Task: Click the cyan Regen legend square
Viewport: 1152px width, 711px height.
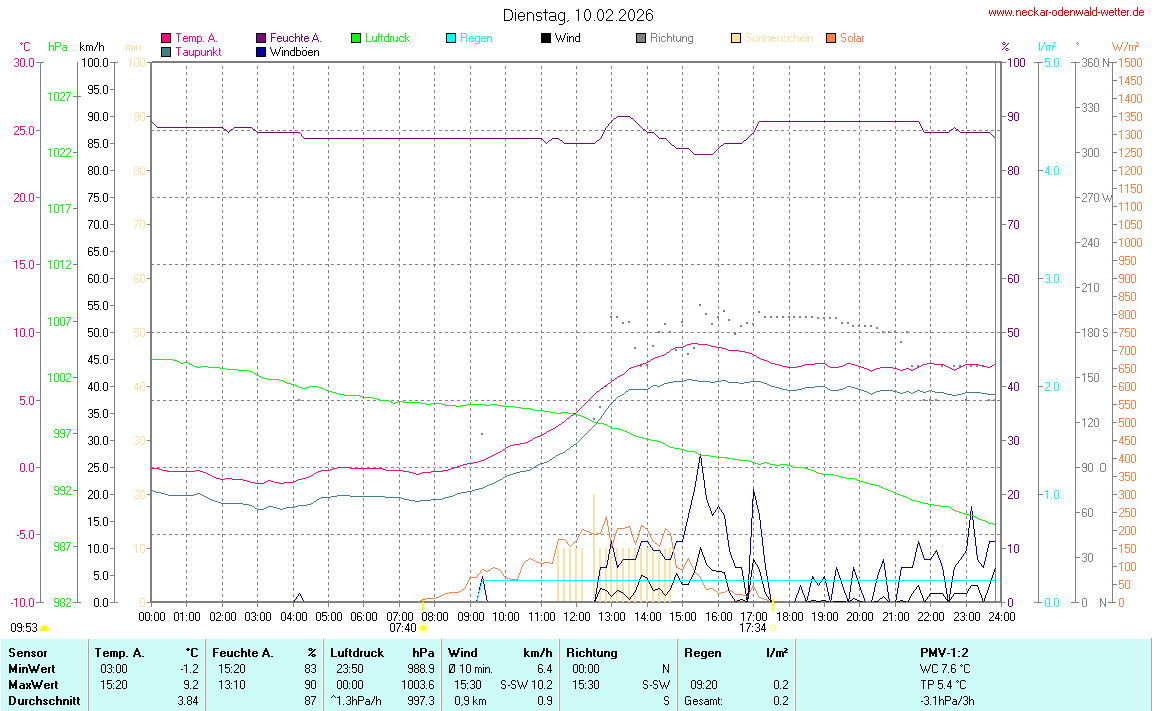Action: click(451, 39)
